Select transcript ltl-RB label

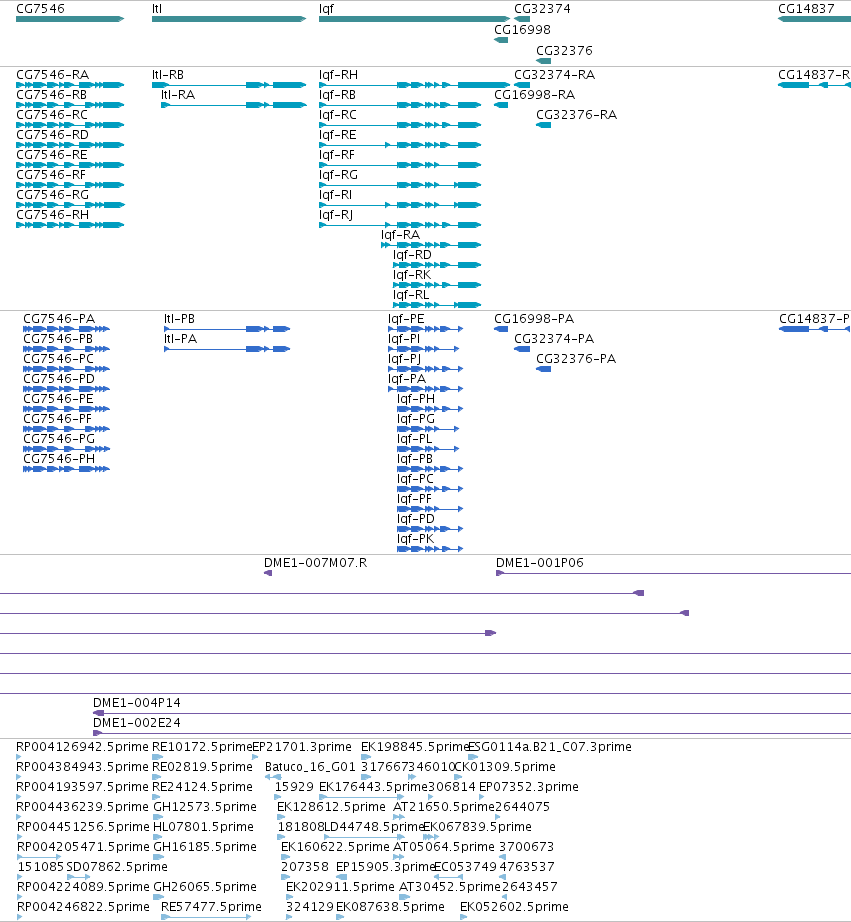168,75
